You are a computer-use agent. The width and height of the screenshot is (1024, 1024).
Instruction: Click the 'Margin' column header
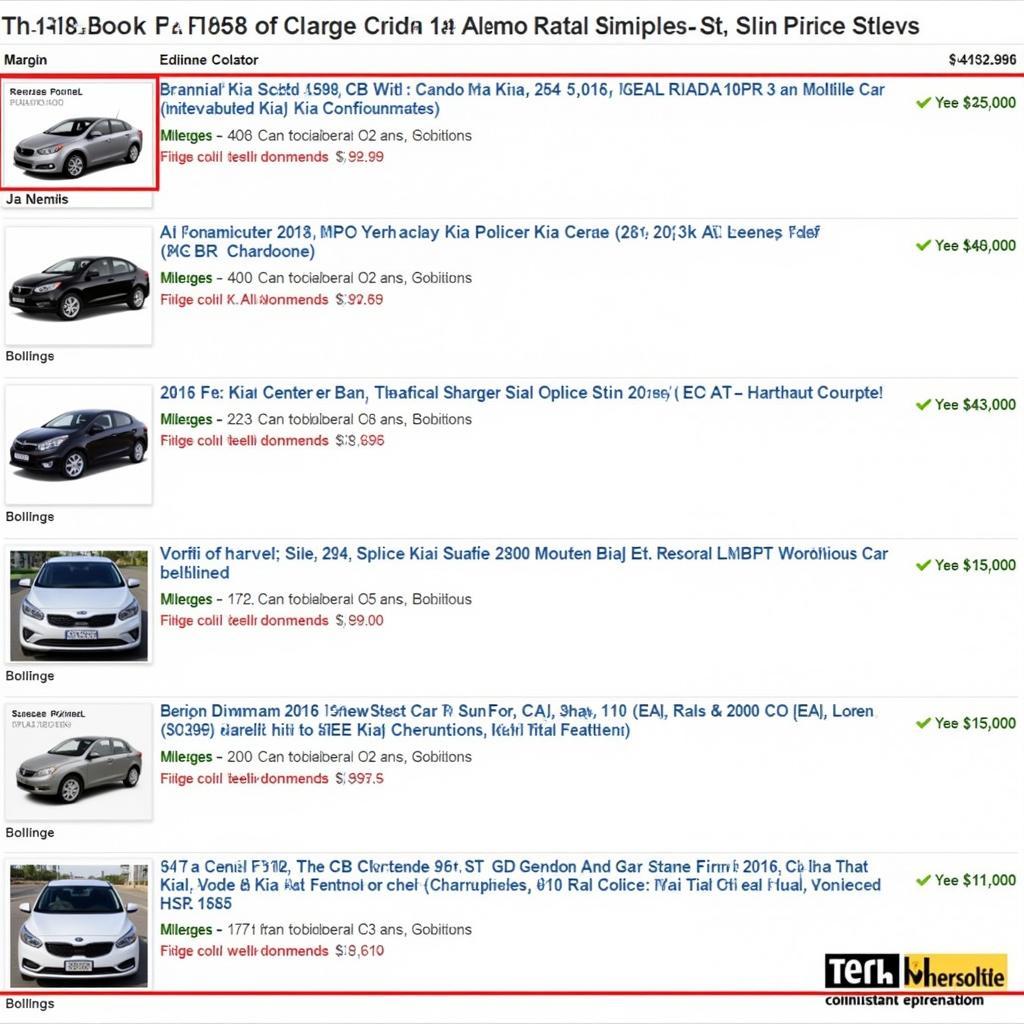click(26, 60)
